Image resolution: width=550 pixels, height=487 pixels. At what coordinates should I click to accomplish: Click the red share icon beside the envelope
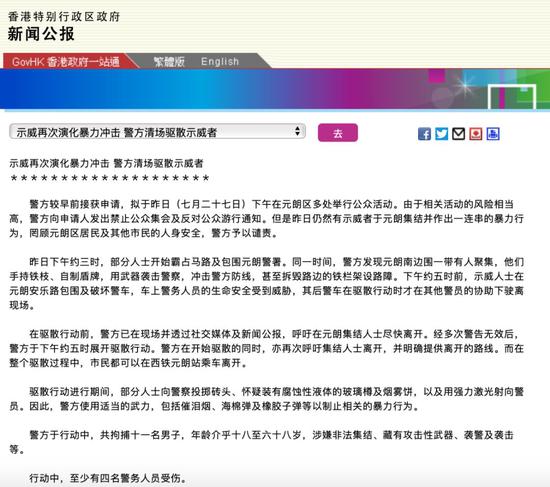(476, 134)
